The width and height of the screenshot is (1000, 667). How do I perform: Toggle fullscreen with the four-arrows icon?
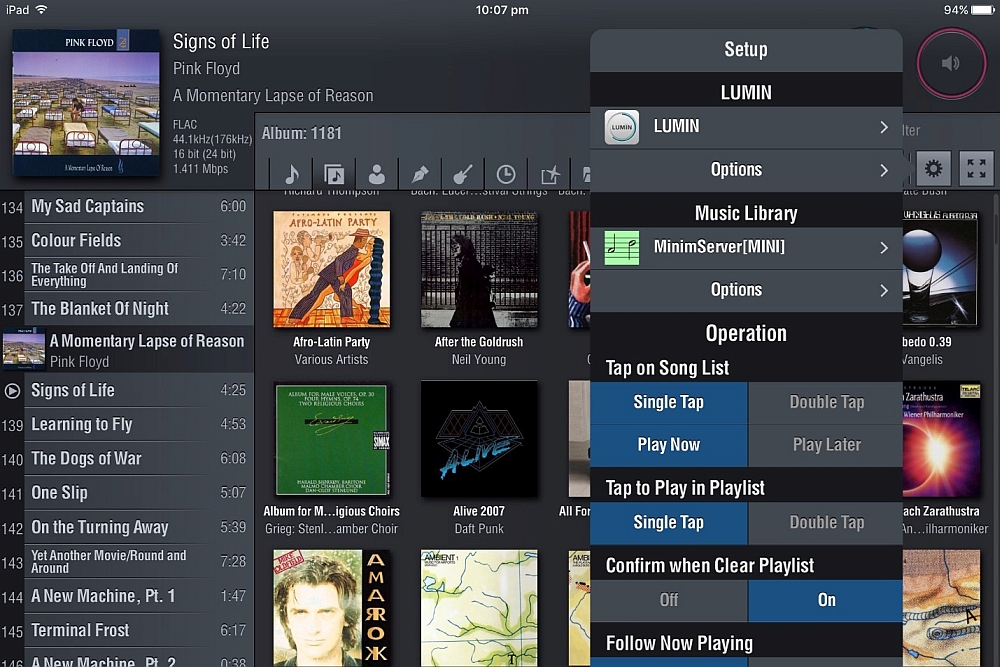click(976, 168)
